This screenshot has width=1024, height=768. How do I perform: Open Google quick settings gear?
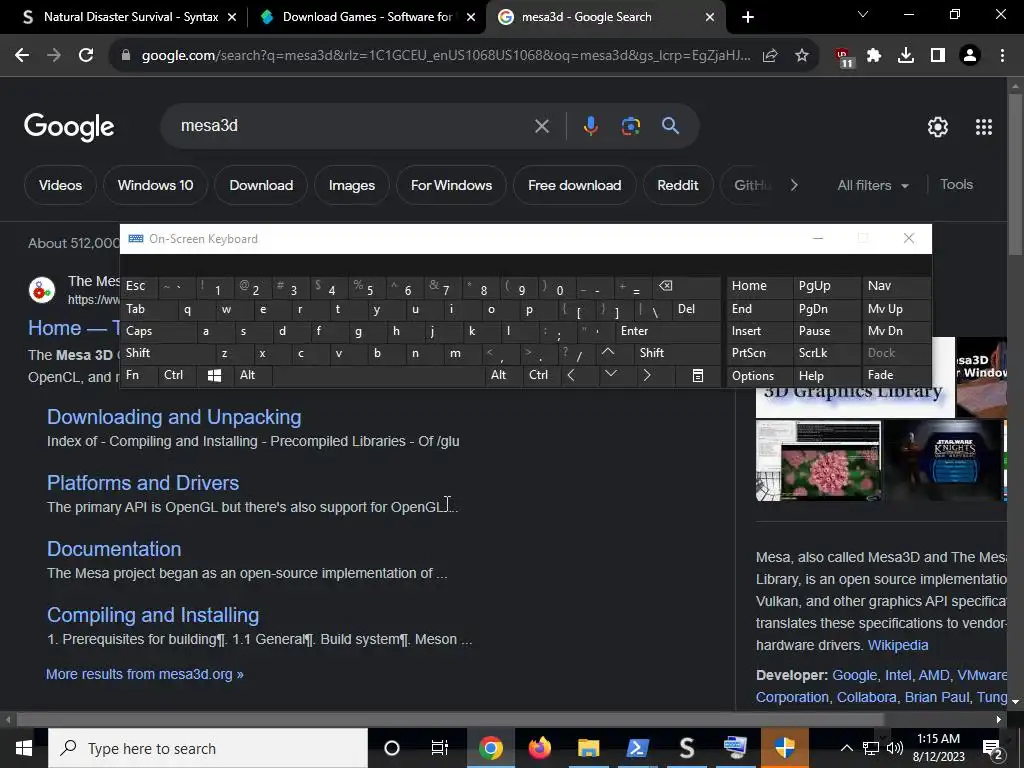click(x=938, y=127)
